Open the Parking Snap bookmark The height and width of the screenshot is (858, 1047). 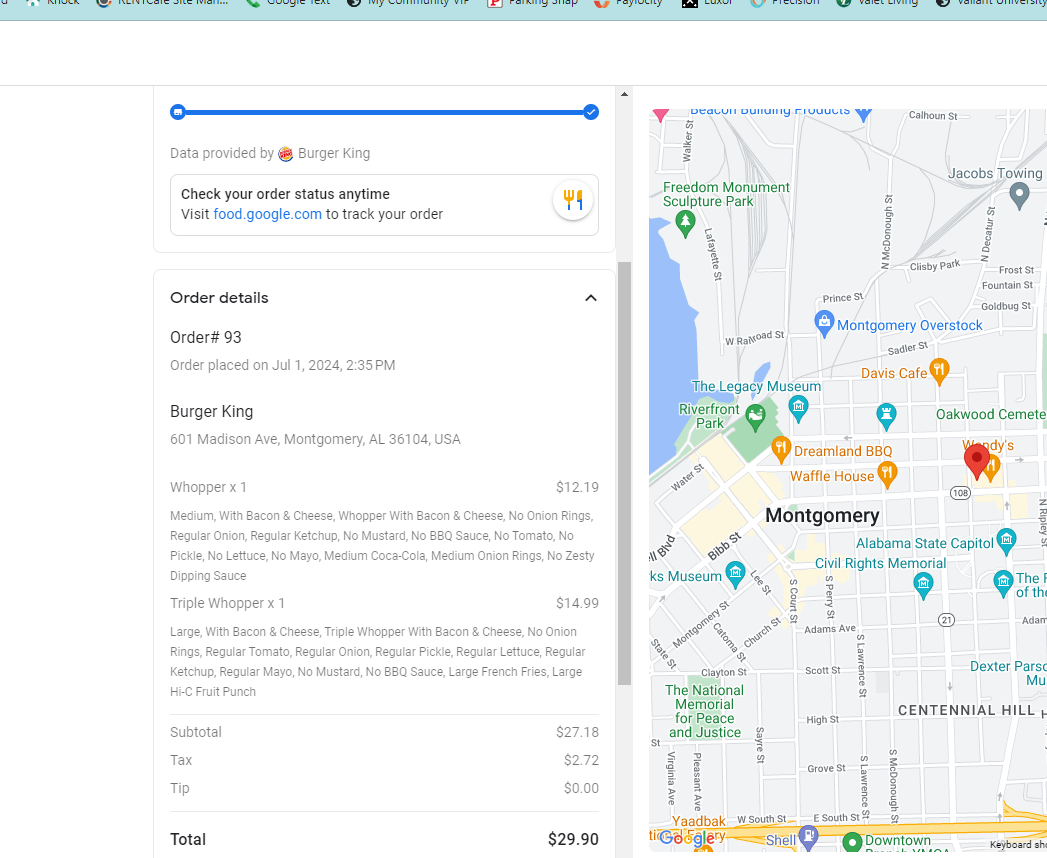tap(532, 3)
